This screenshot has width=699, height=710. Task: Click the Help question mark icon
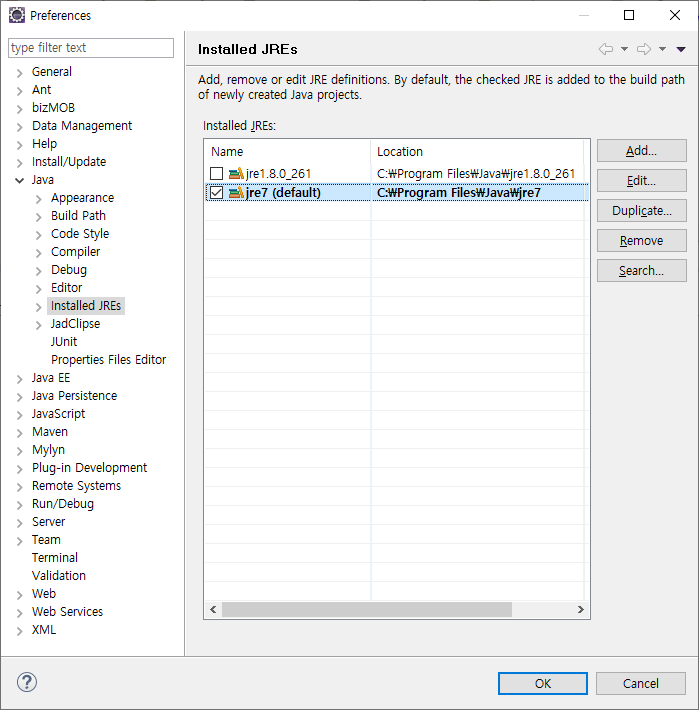click(x=27, y=682)
